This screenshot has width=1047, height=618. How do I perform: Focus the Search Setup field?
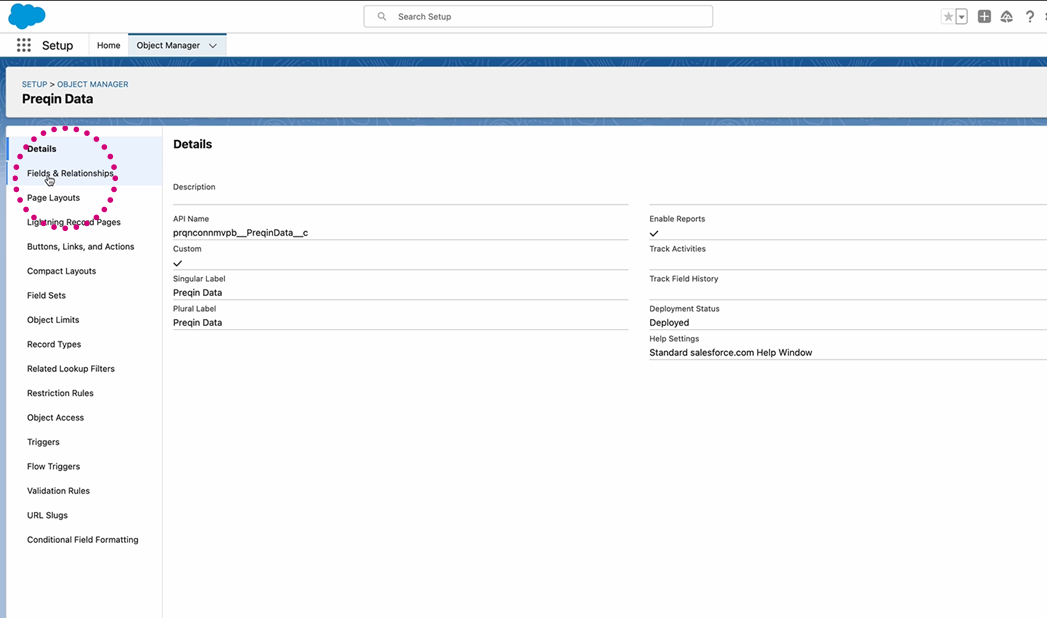pyautogui.click(x=538, y=17)
